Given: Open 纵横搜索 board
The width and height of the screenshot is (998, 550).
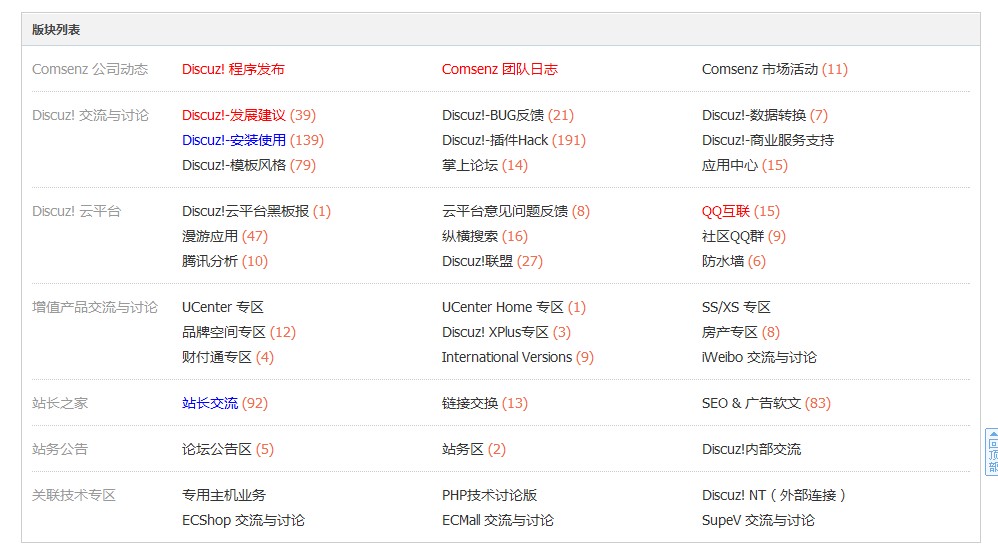Looking at the screenshot, I should click(x=470, y=236).
